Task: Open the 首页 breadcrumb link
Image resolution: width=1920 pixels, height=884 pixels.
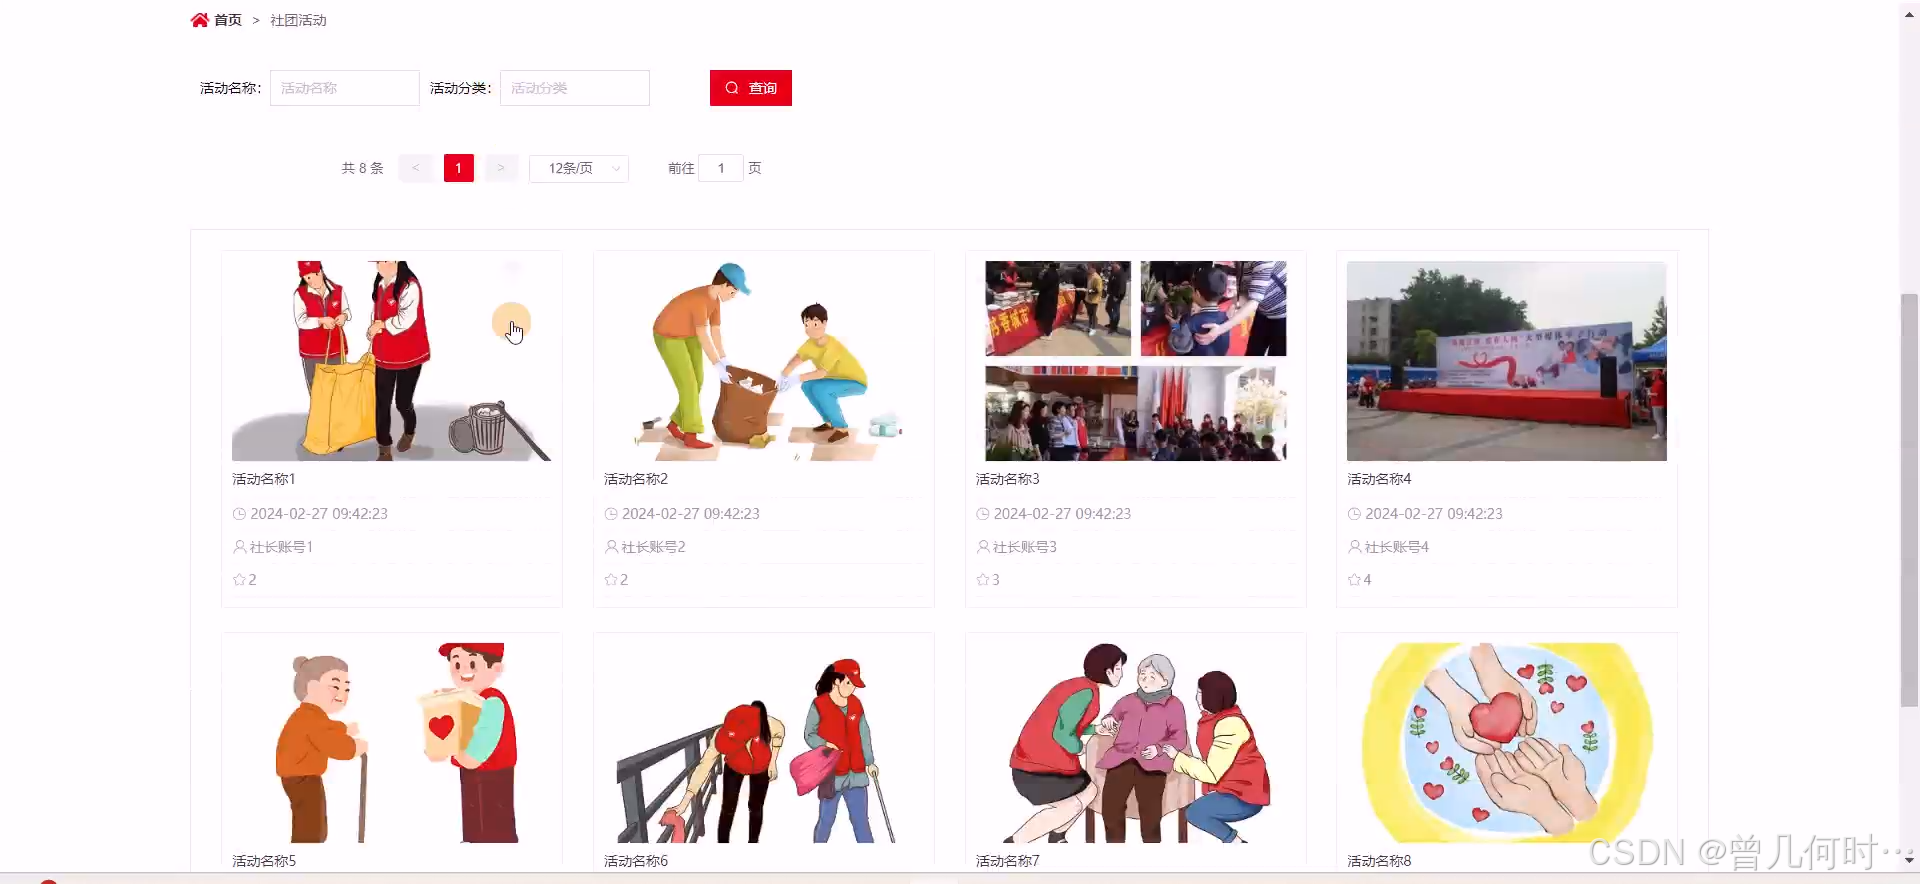Action: (228, 20)
